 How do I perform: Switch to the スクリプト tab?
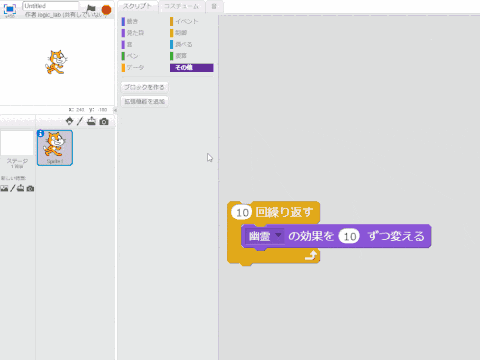[x=137, y=6]
